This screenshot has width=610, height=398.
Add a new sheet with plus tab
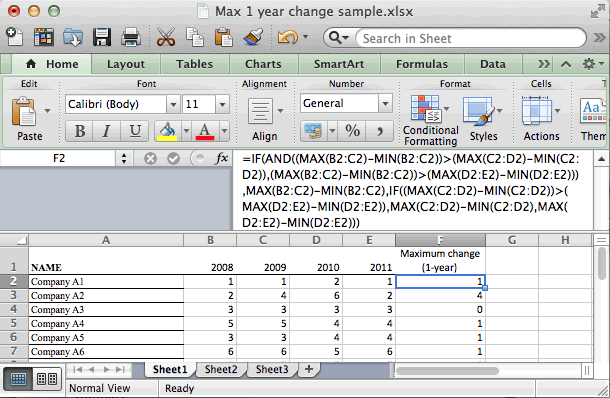(309, 369)
